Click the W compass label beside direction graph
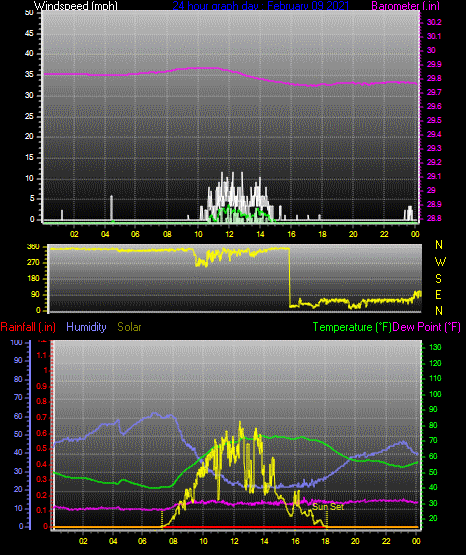Screen dimensions: 466x555 coord(440,262)
